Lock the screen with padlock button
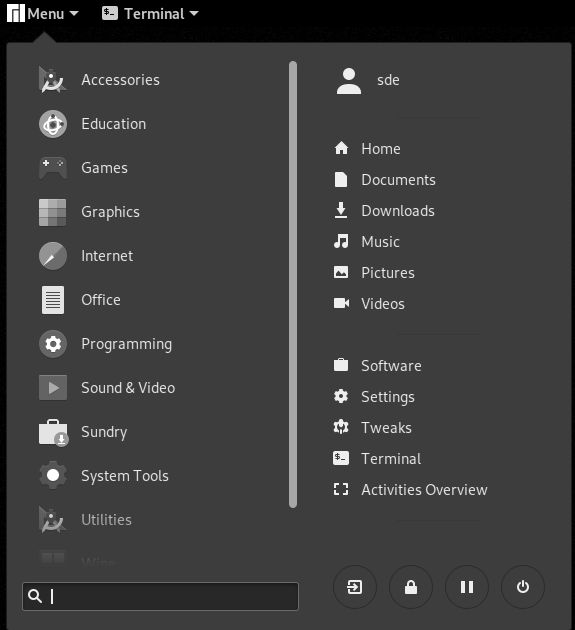The image size is (575, 630). tap(411, 587)
